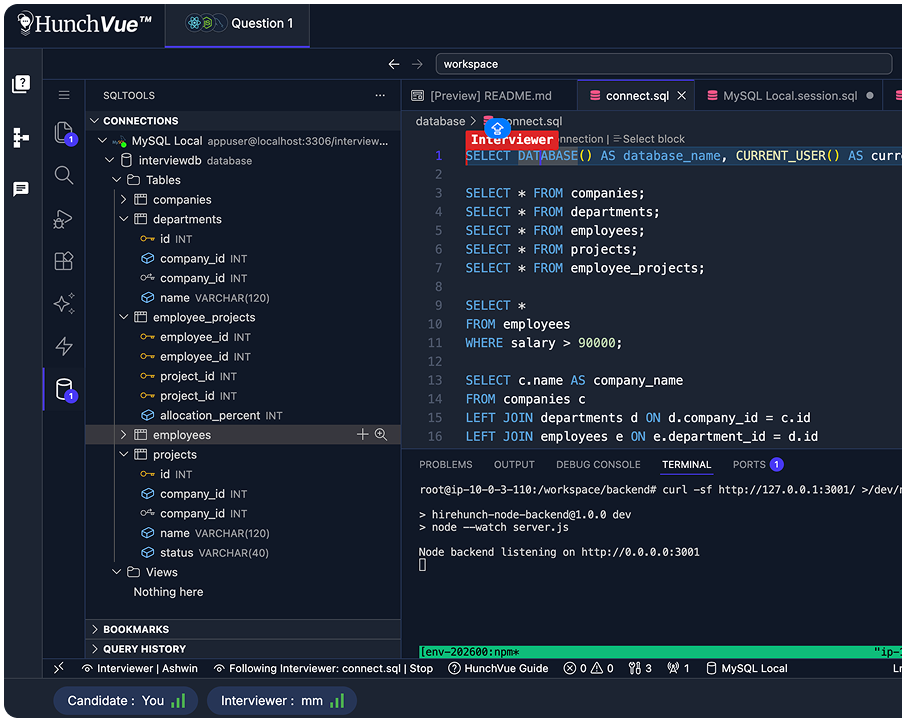Screen dimensions: 906x722
Task: Click the Interviewer: mm badge
Action: pyautogui.click(x=282, y=701)
